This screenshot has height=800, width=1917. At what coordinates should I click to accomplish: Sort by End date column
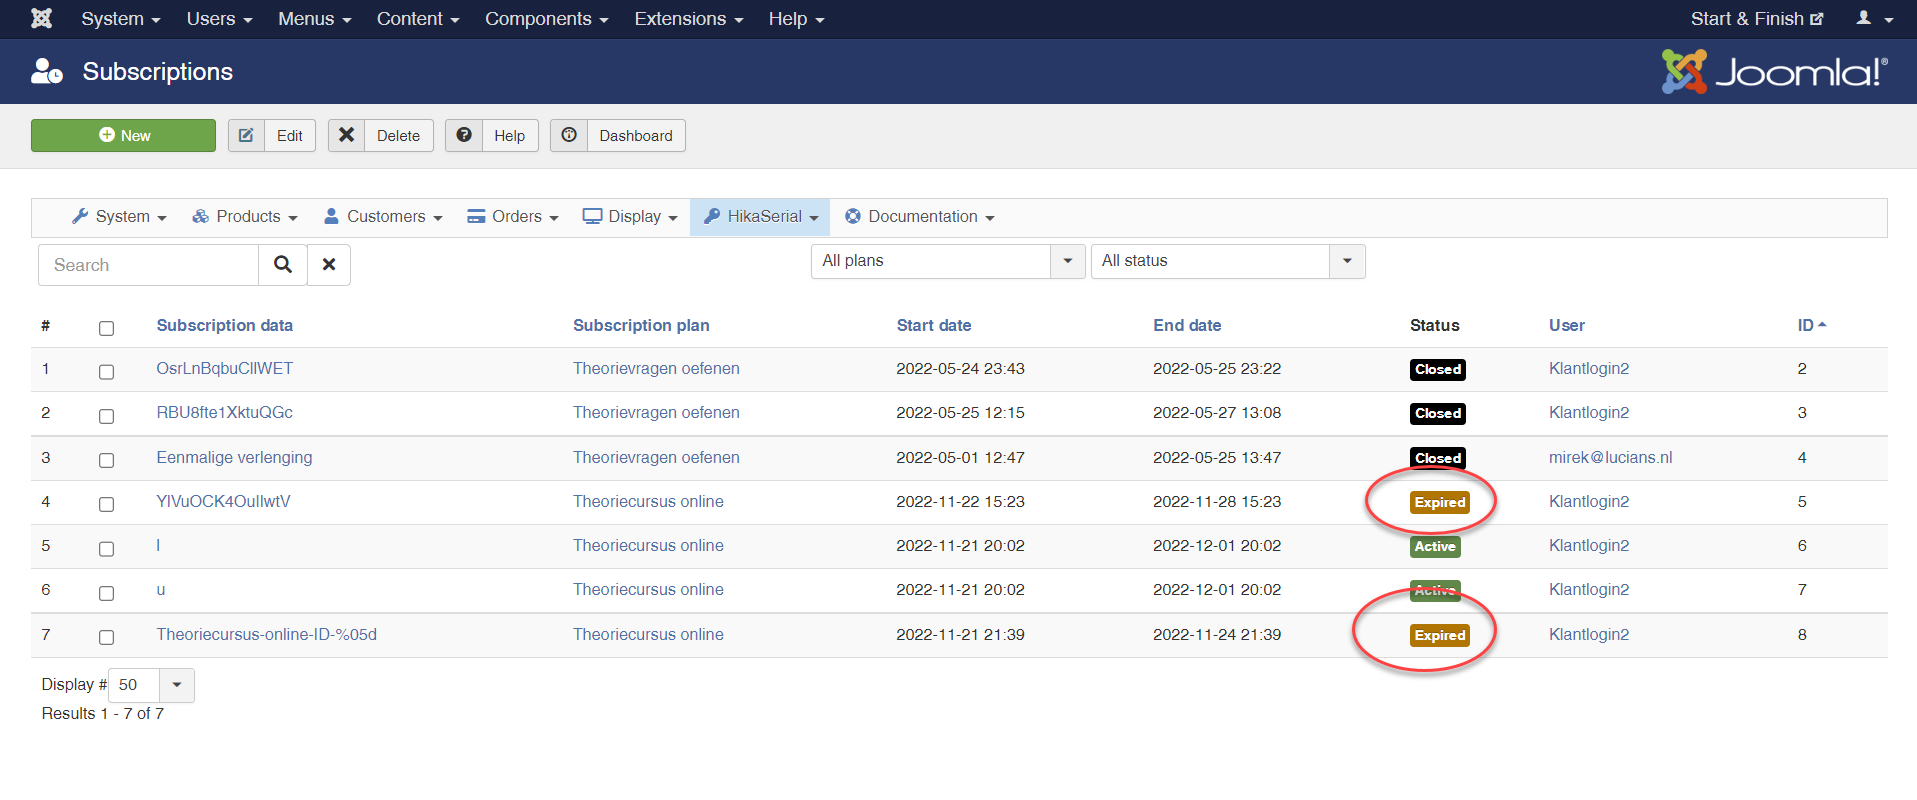tap(1187, 325)
